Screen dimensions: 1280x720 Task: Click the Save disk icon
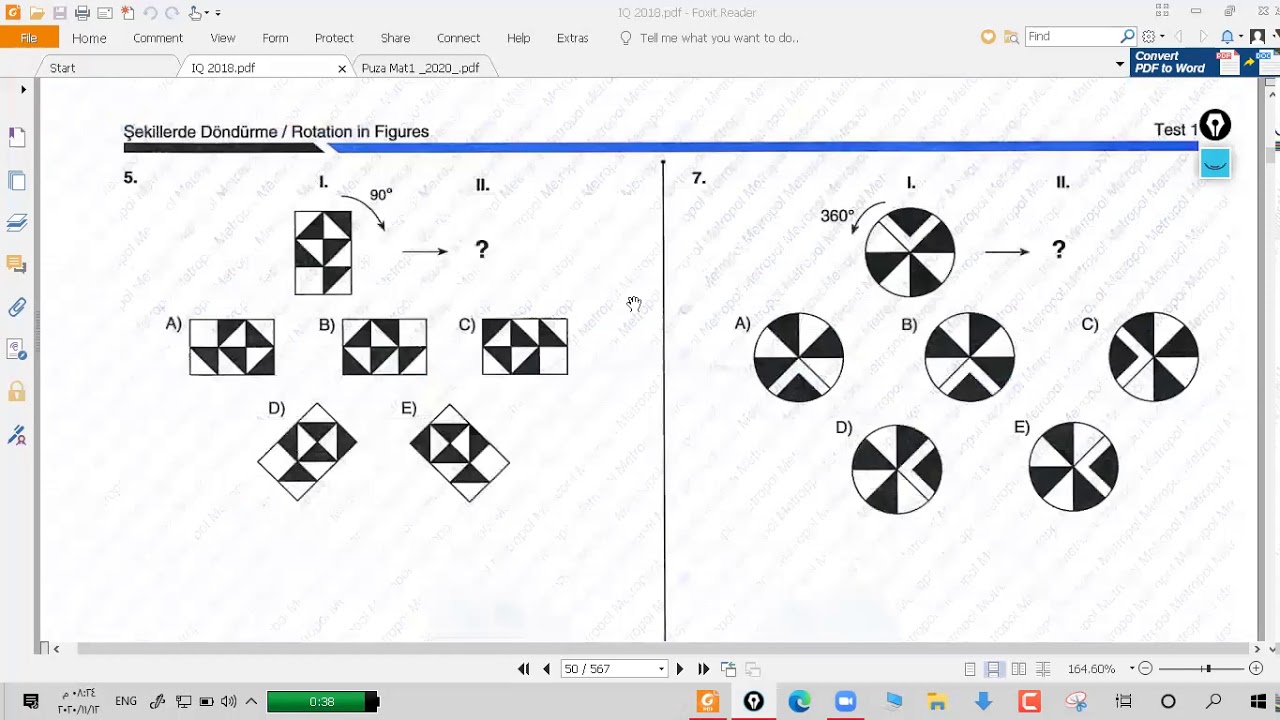pos(60,13)
